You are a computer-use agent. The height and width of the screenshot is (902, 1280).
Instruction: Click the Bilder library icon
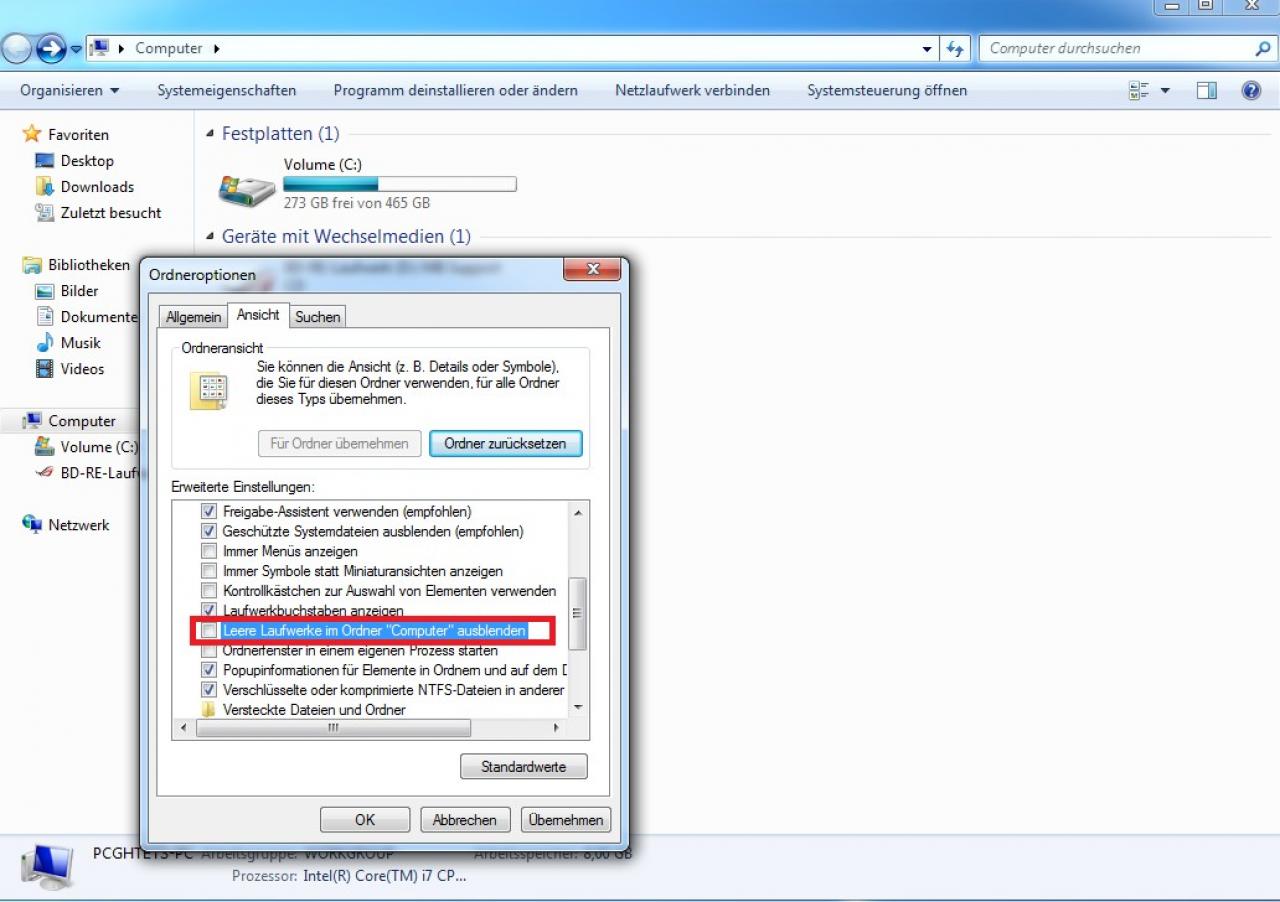click(x=44, y=291)
